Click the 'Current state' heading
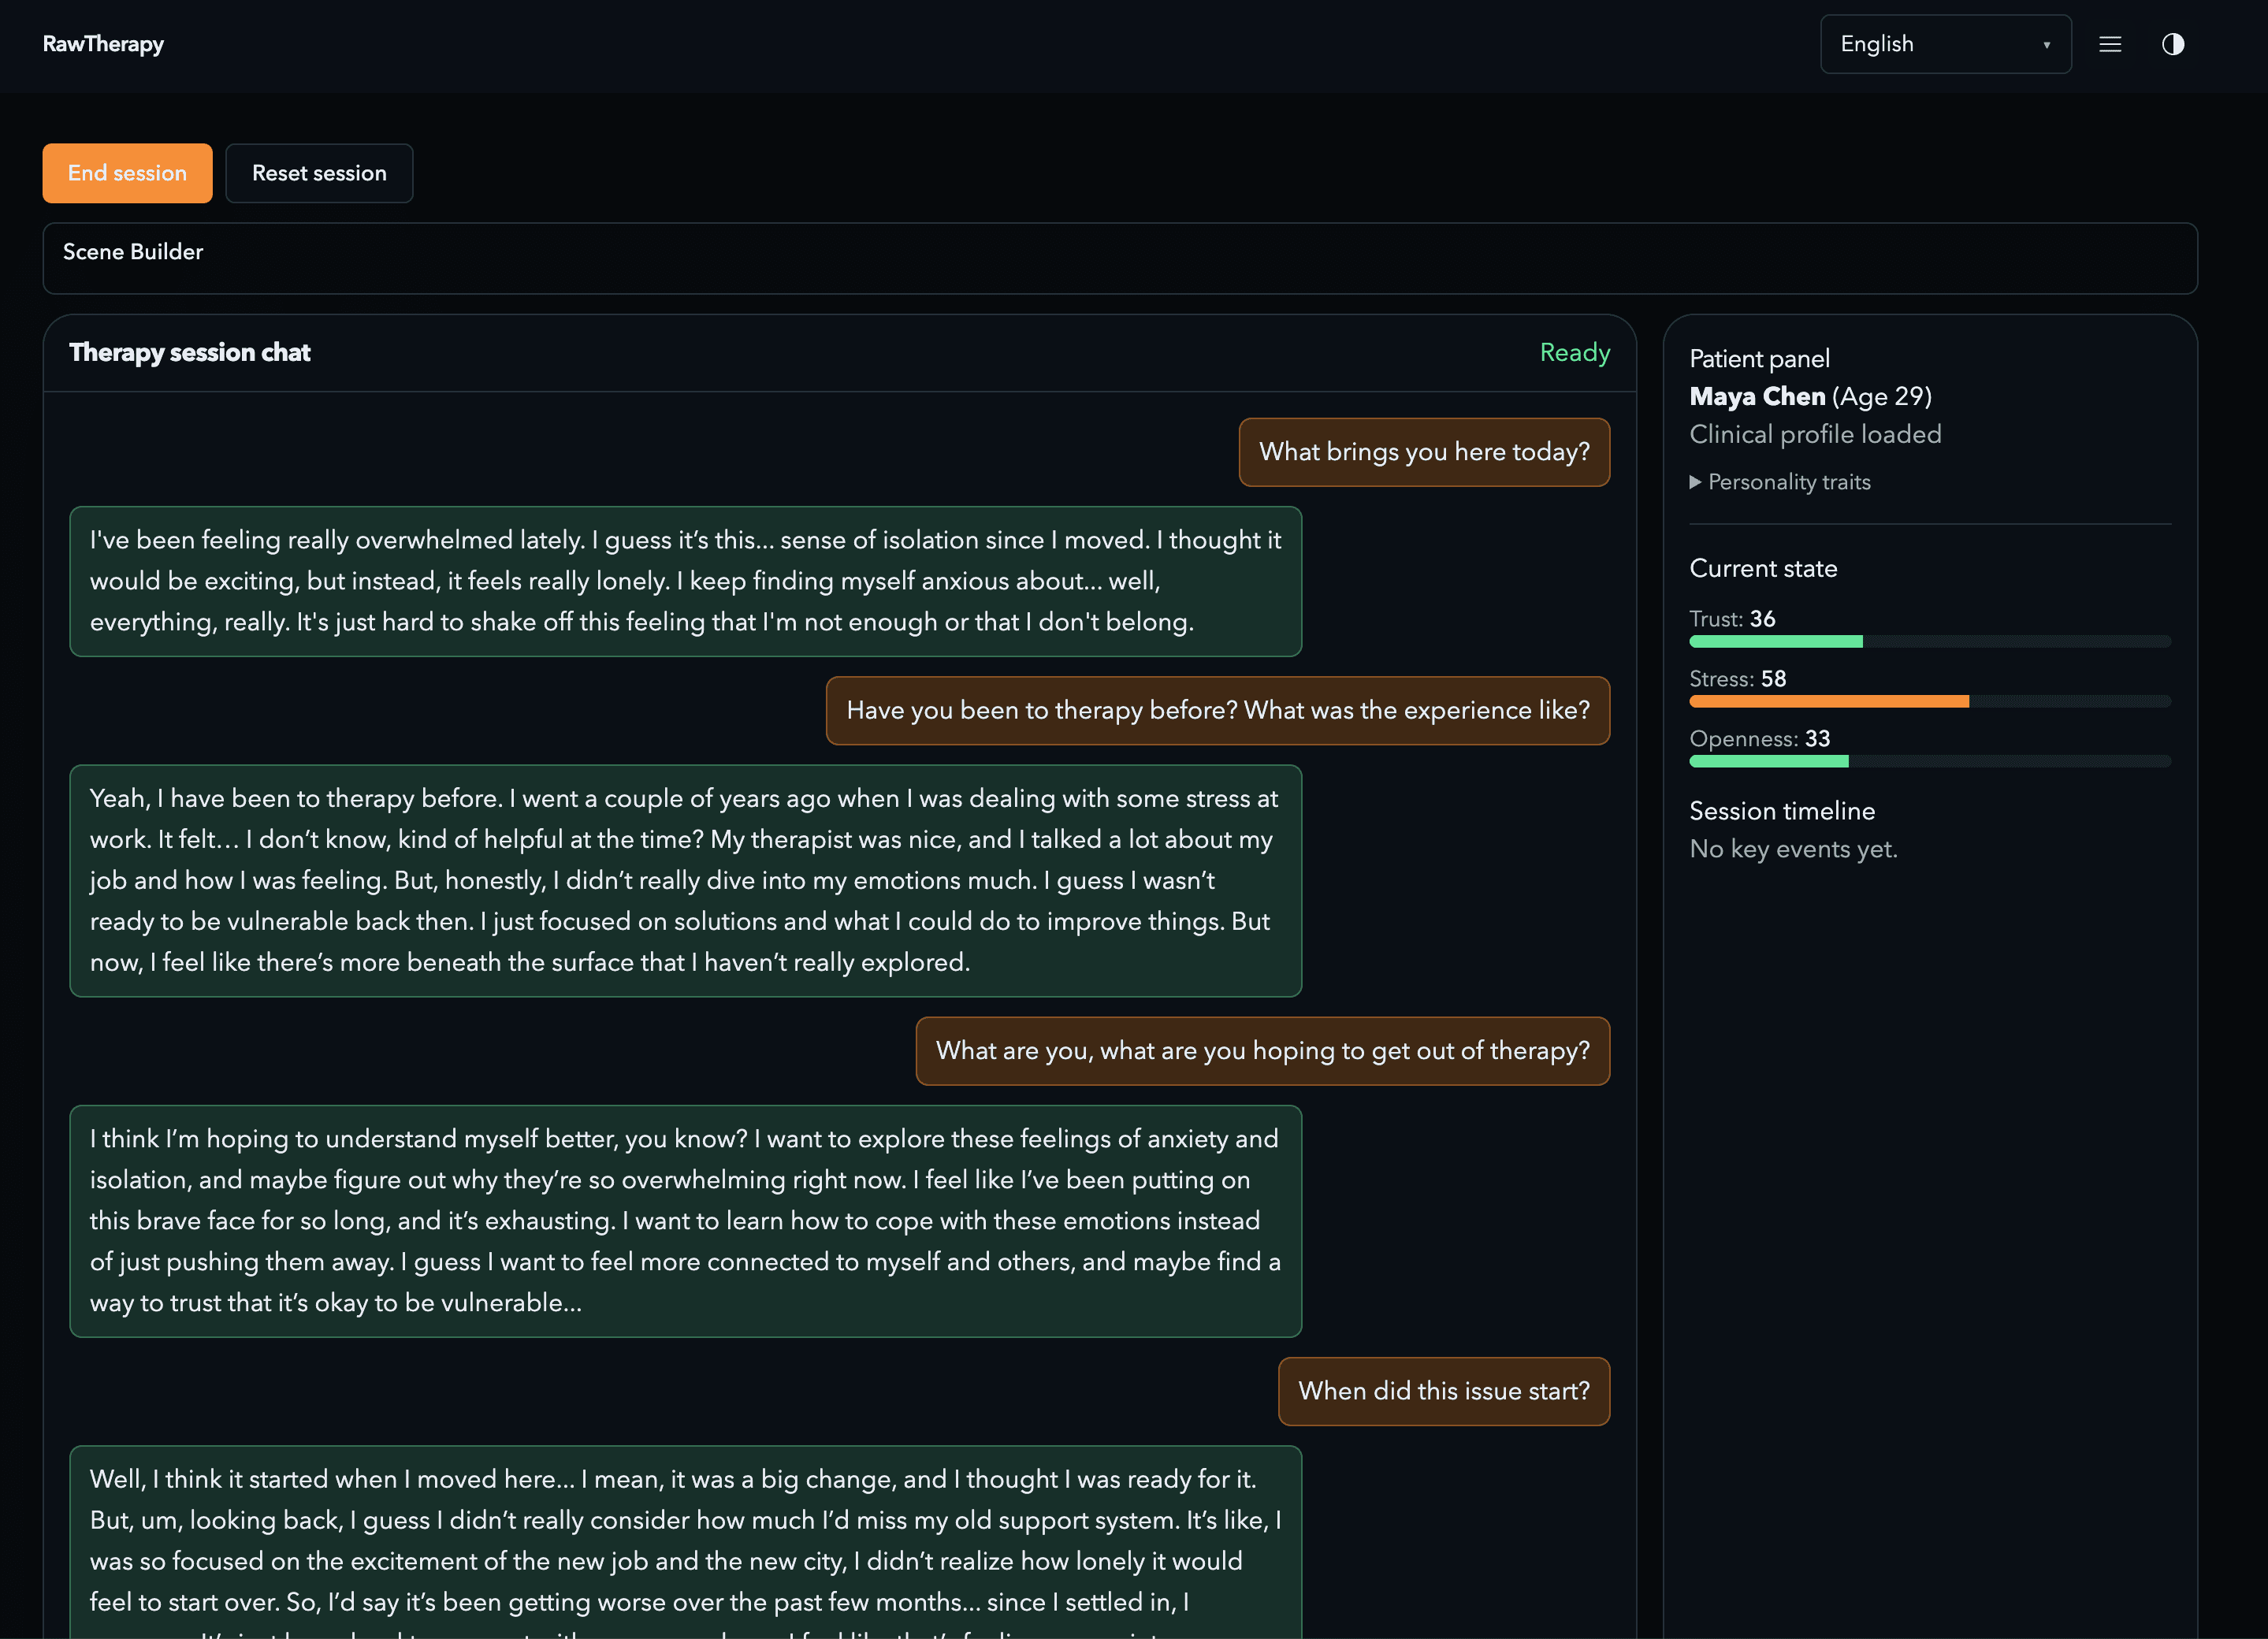The height and width of the screenshot is (1639, 2268). 1763,569
